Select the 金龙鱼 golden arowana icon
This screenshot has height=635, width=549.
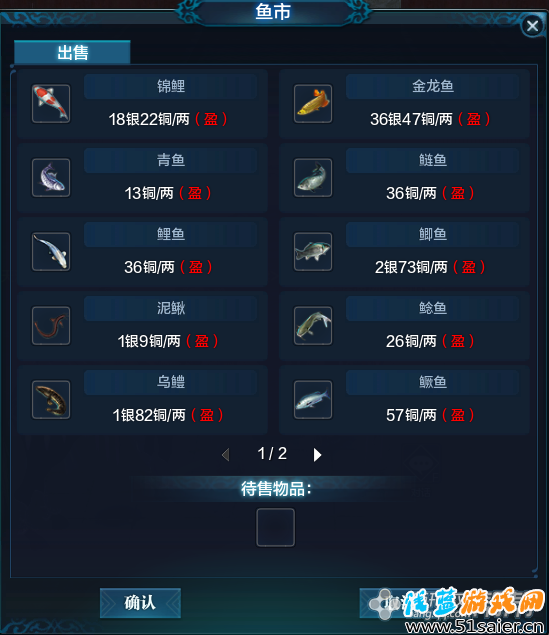pyautogui.click(x=313, y=104)
